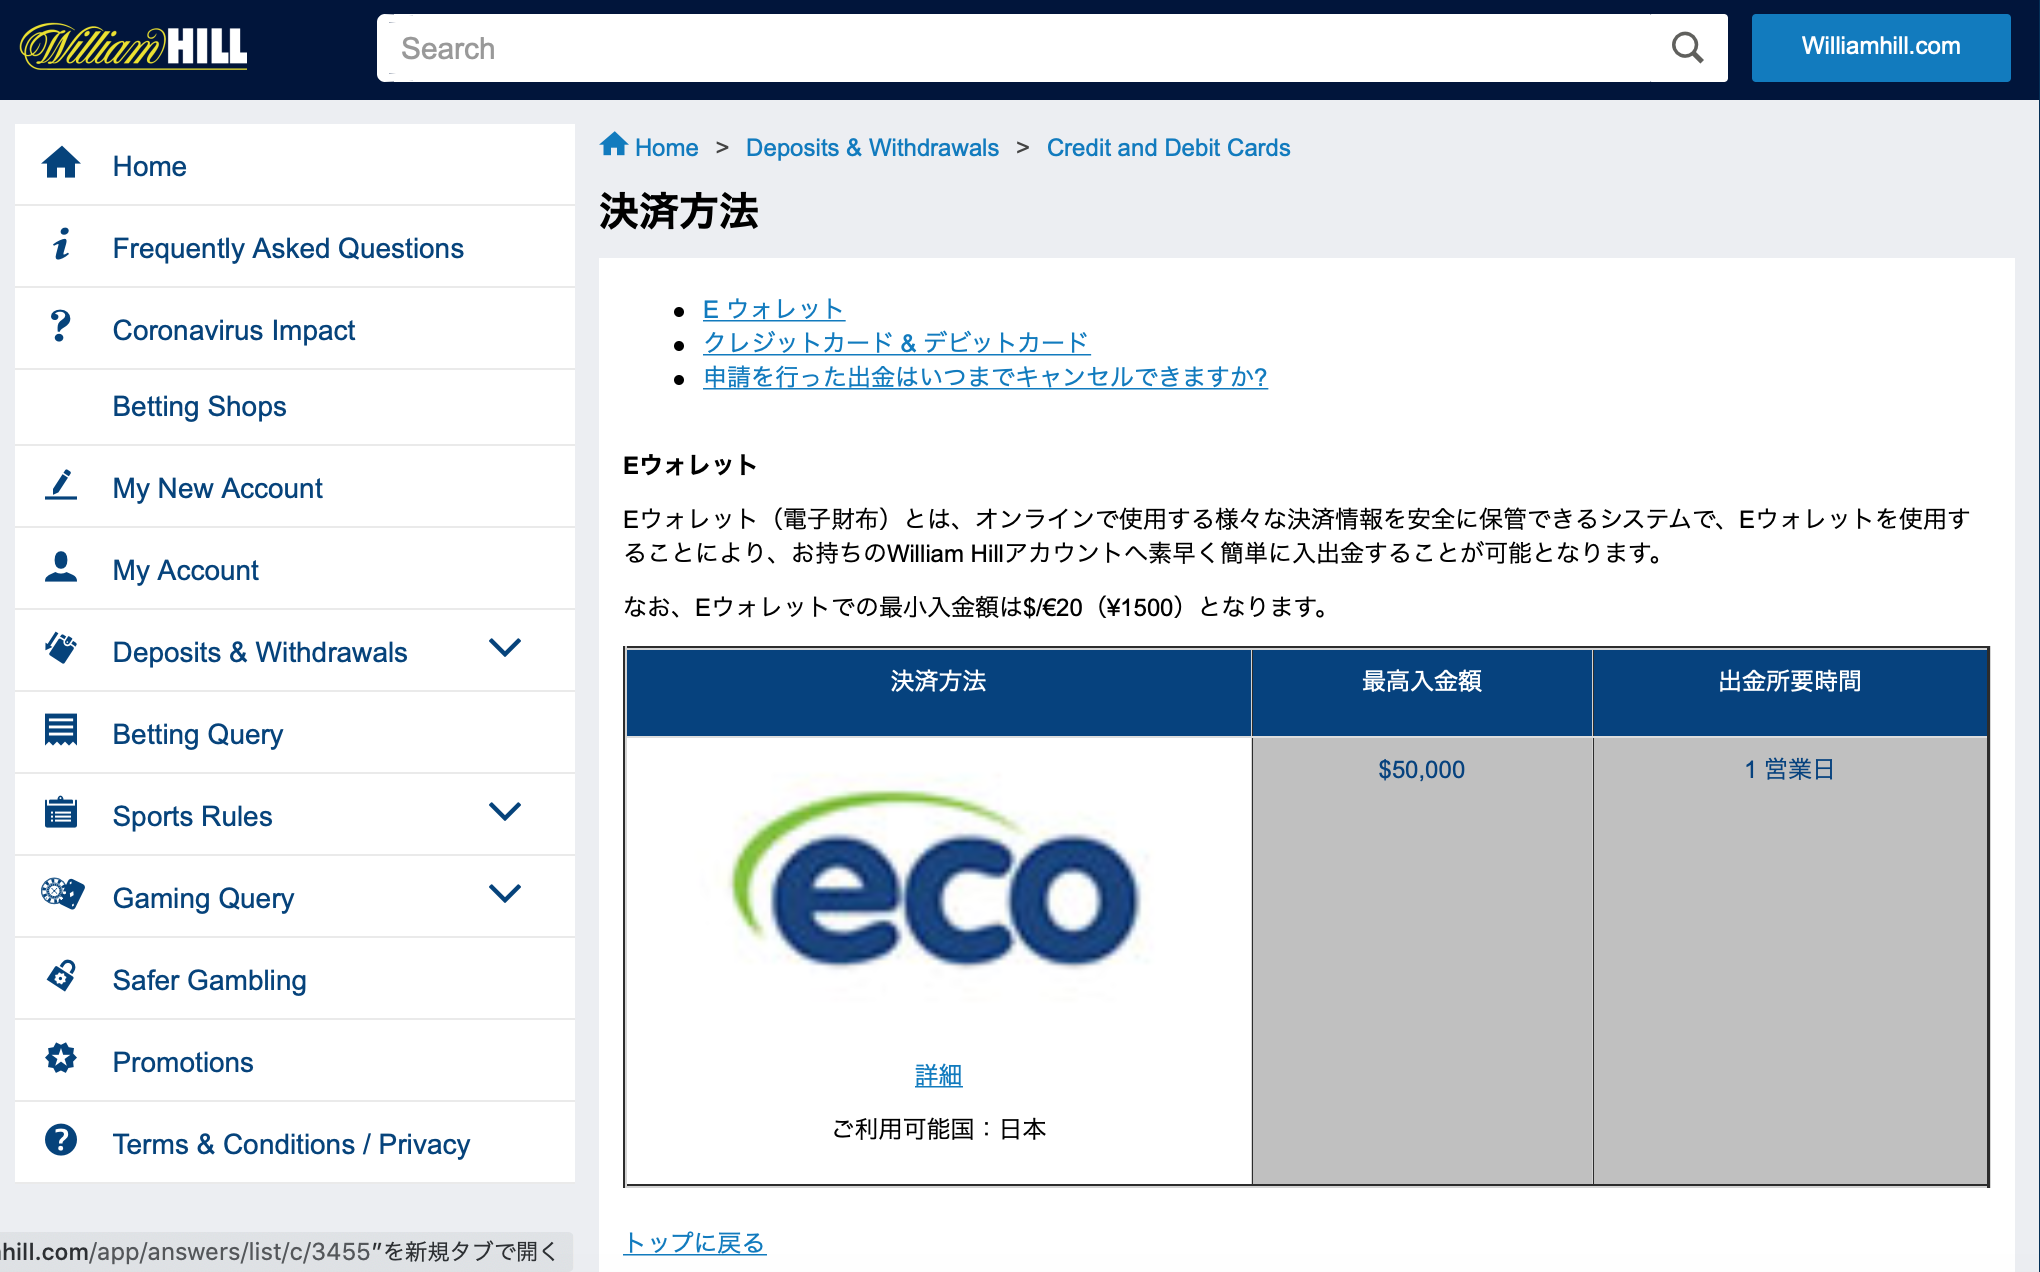Click the 決済方法 table column header
Screen dimensions: 2040x1272
[x=938, y=692]
